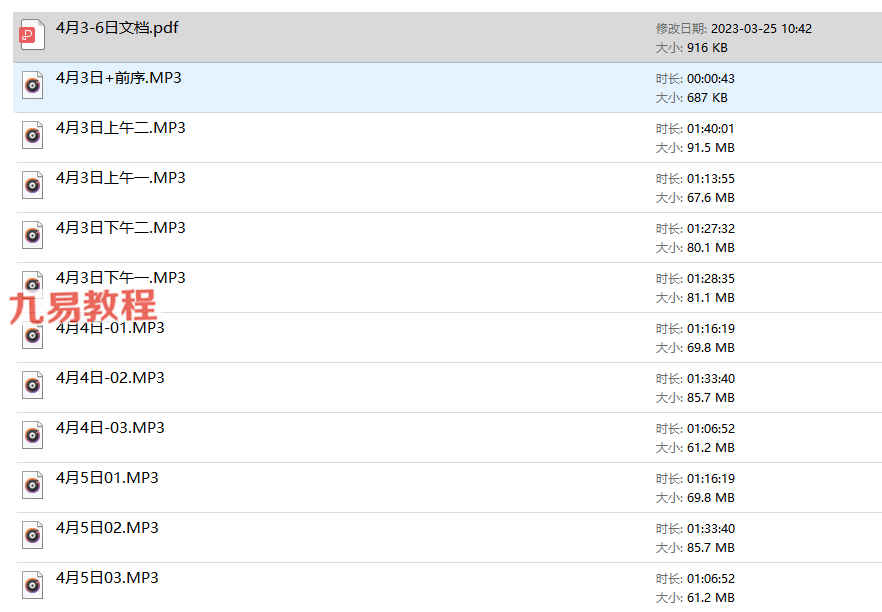This screenshot has width=882, height=612.
Task: Select file name 4月5日02.MP3
Action: coord(107,528)
